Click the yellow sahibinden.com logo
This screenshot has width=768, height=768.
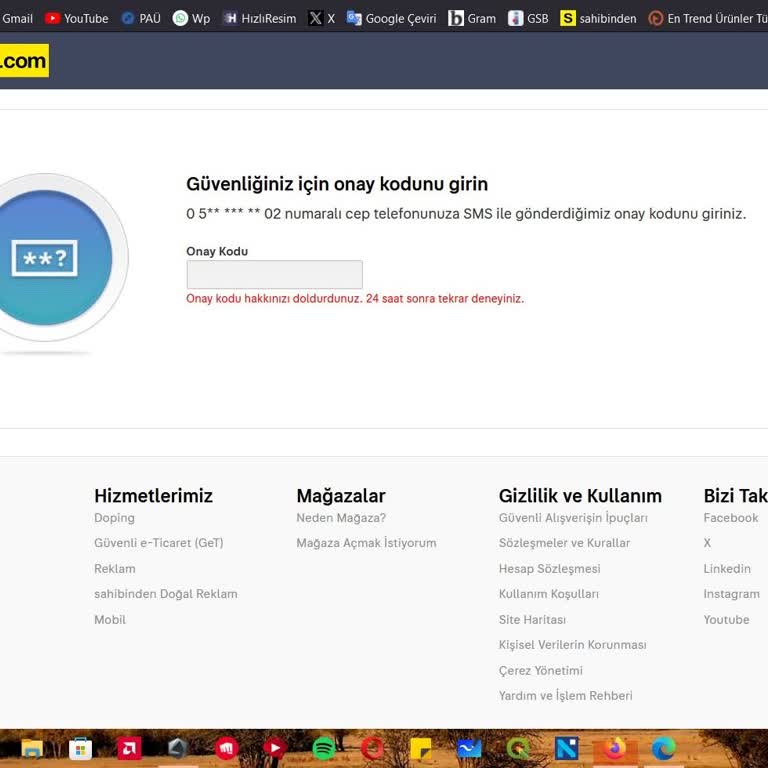click(23, 61)
